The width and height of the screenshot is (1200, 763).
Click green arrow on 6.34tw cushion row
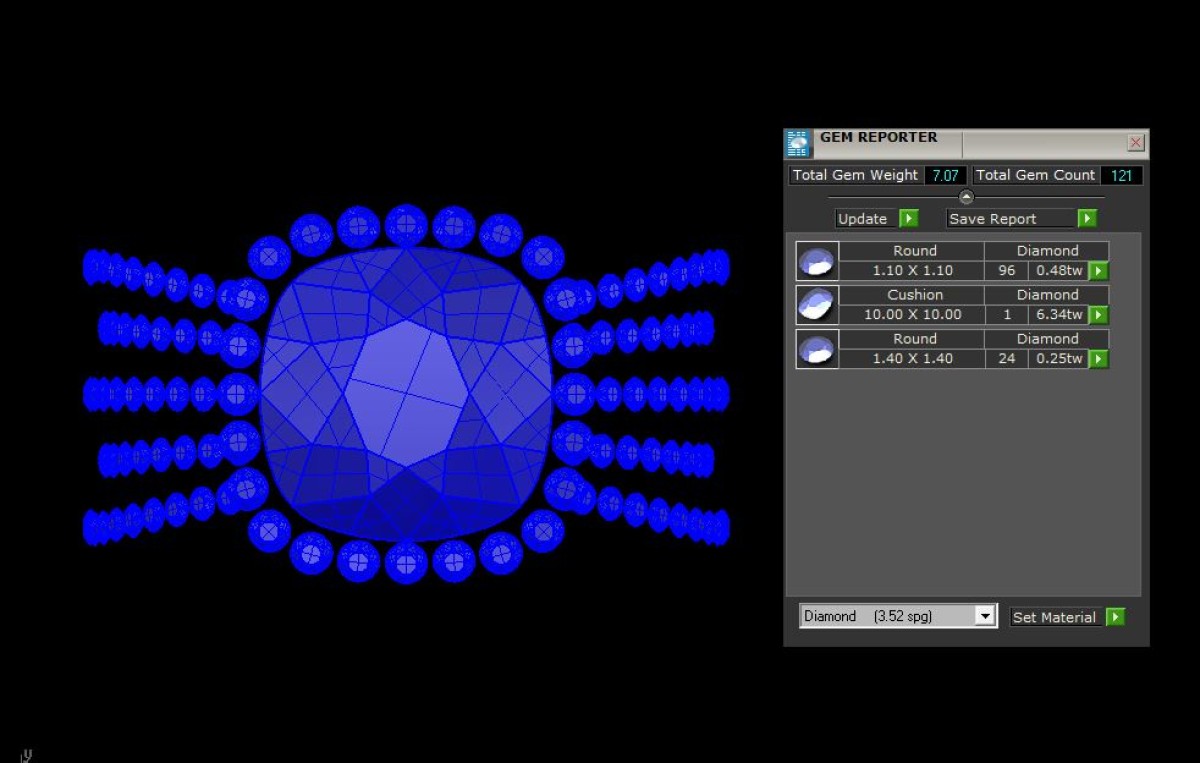coord(1098,315)
